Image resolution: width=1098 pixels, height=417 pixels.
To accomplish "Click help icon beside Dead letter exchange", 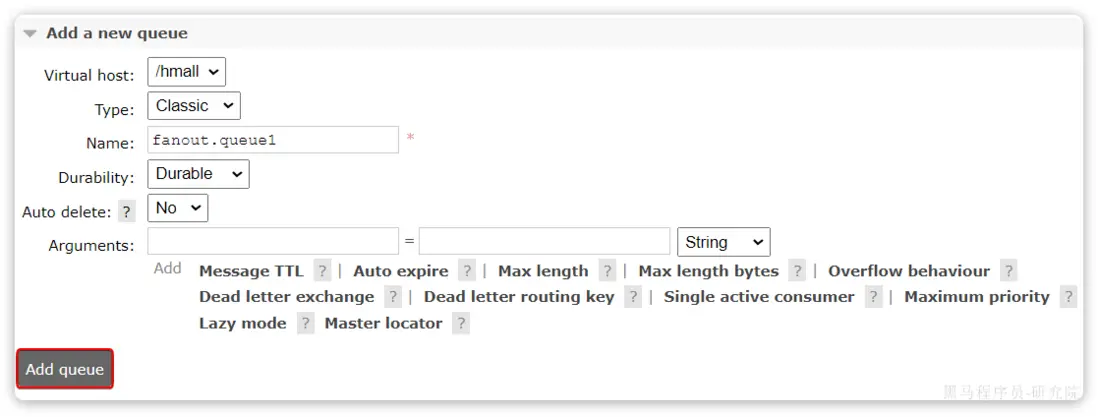I will point(393,297).
